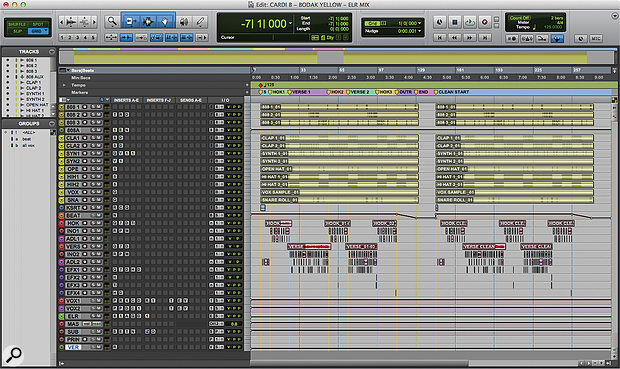The image size is (620, 369).
Task: Select the first HOOK vocal clip
Action: coord(279,223)
